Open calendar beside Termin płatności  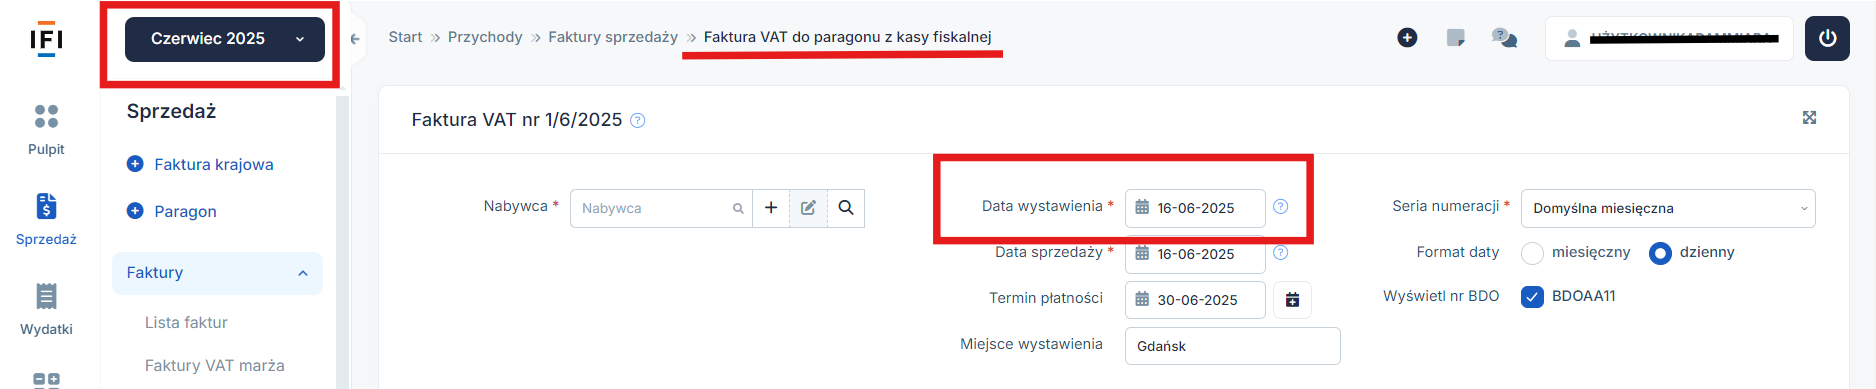pyautogui.click(x=1292, y=300)
